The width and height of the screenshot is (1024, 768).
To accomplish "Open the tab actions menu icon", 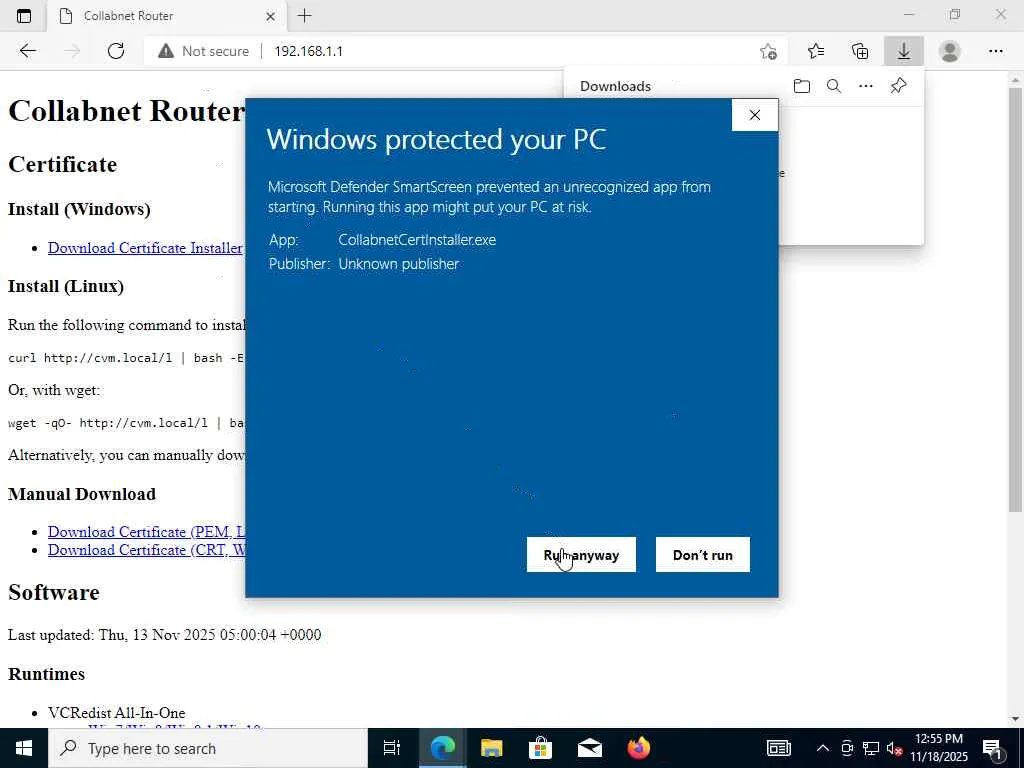I will pyautogui.click(x=24, y=16).
